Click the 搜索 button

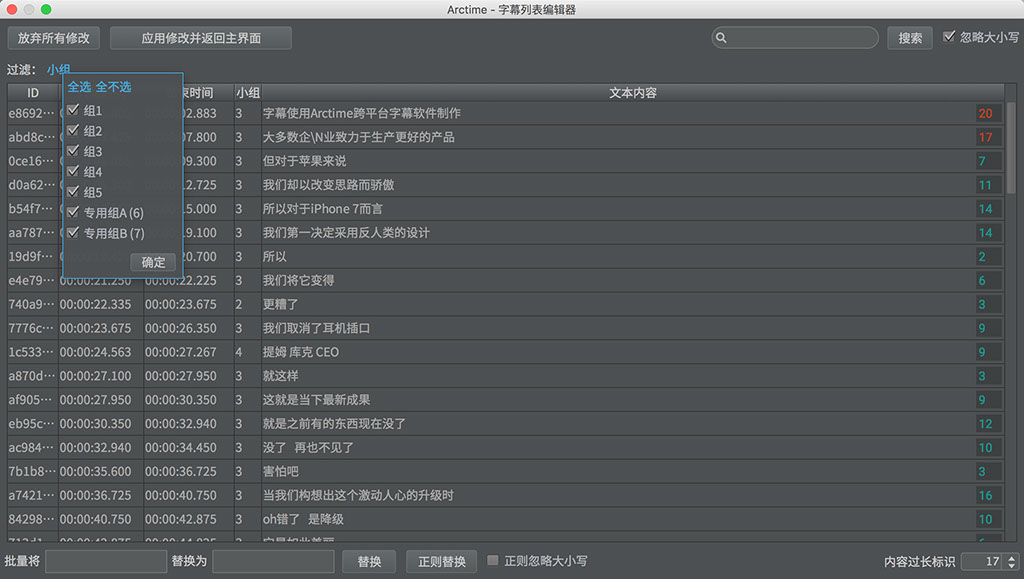coord(909,37)
